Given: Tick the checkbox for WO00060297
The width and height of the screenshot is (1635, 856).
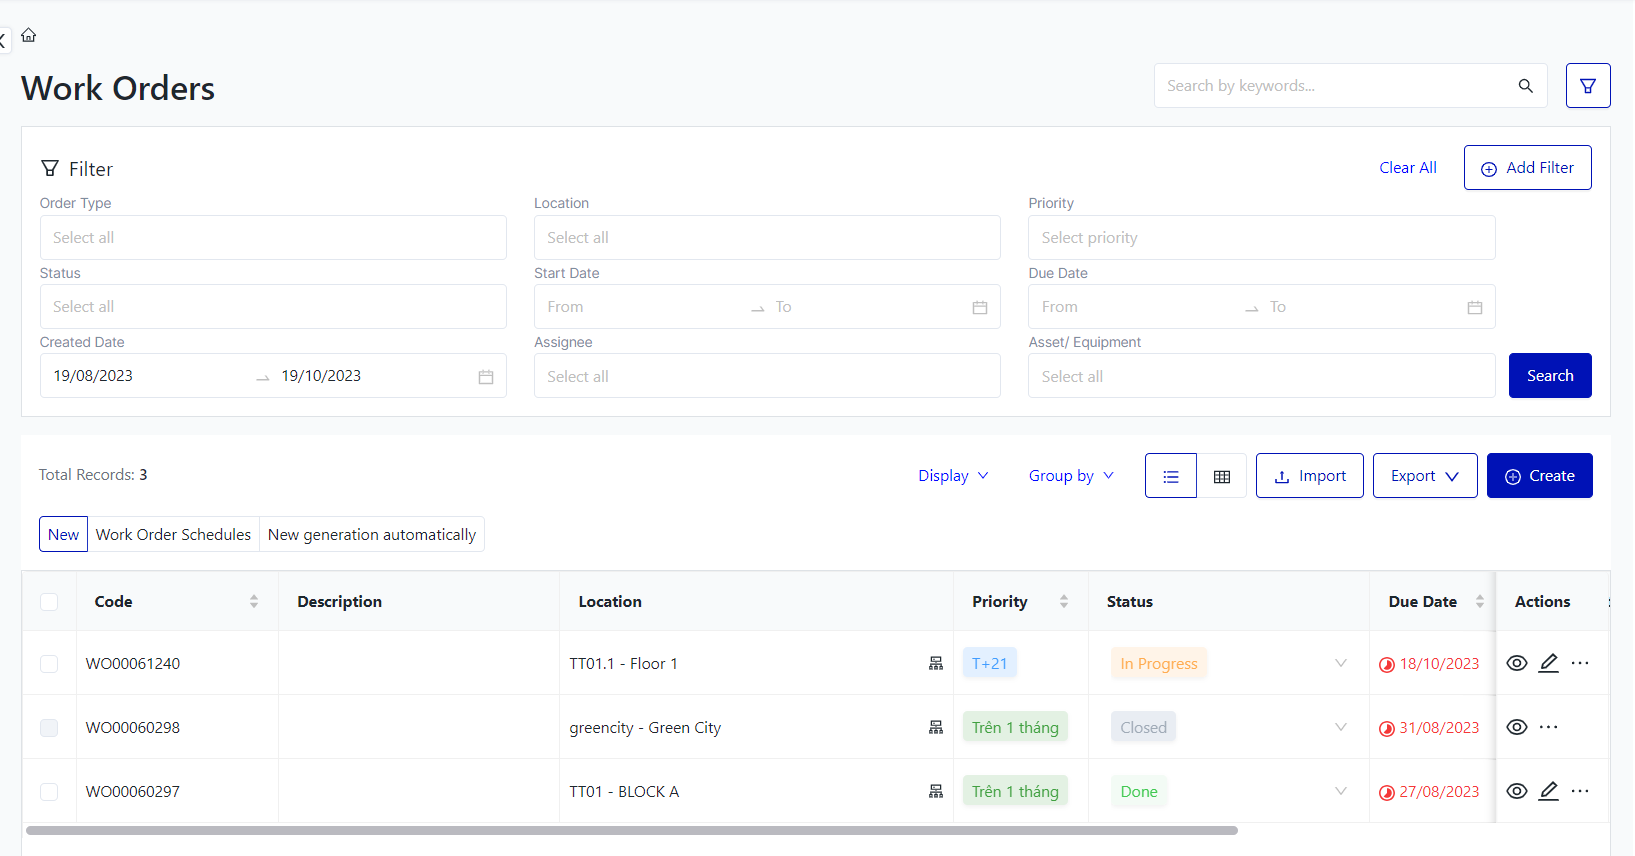Looking at the screenshot, I should [49, 792].
